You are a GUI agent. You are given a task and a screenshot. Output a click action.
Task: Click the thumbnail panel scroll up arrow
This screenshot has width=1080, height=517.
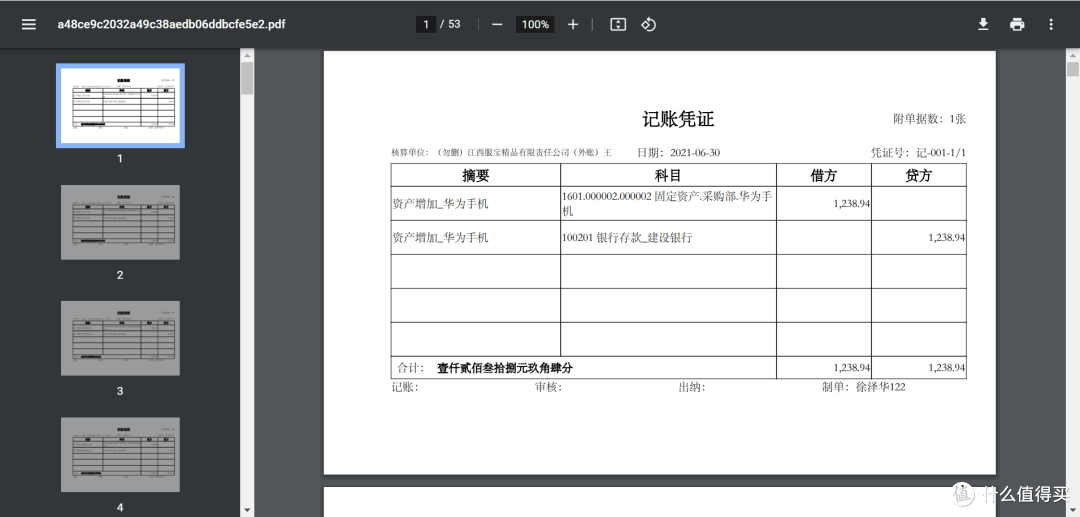247,54
